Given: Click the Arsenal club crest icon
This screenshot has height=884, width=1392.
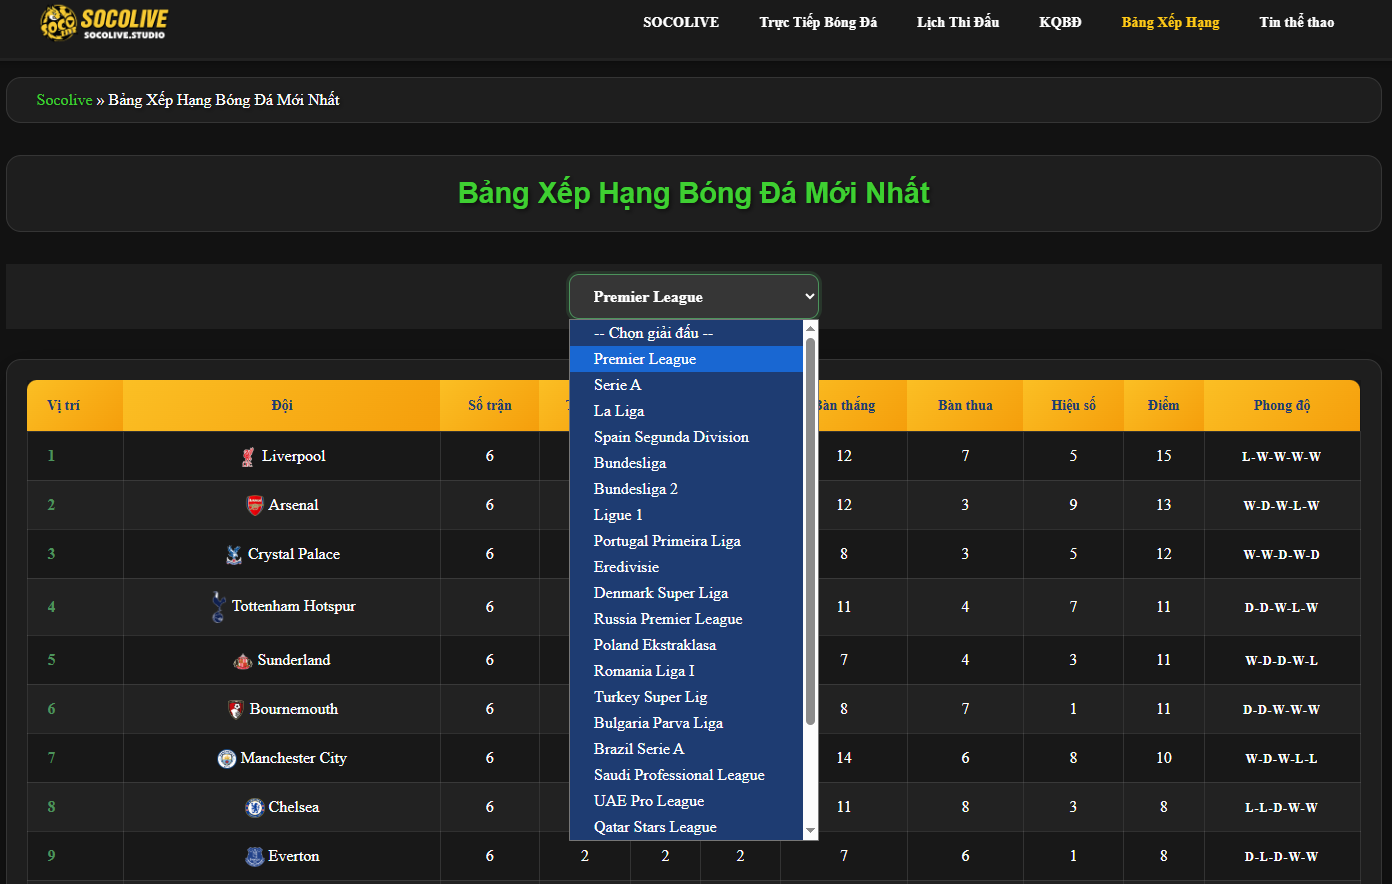Looking at the screenshot, I should pyautogui.click(x=255, y=506).
